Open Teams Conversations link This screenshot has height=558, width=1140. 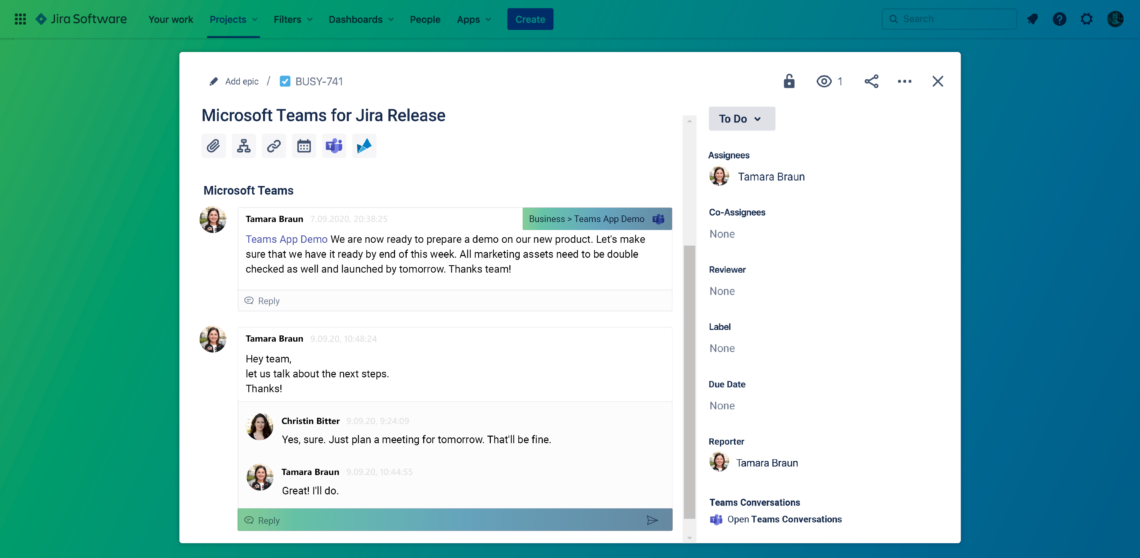[784, 519]
